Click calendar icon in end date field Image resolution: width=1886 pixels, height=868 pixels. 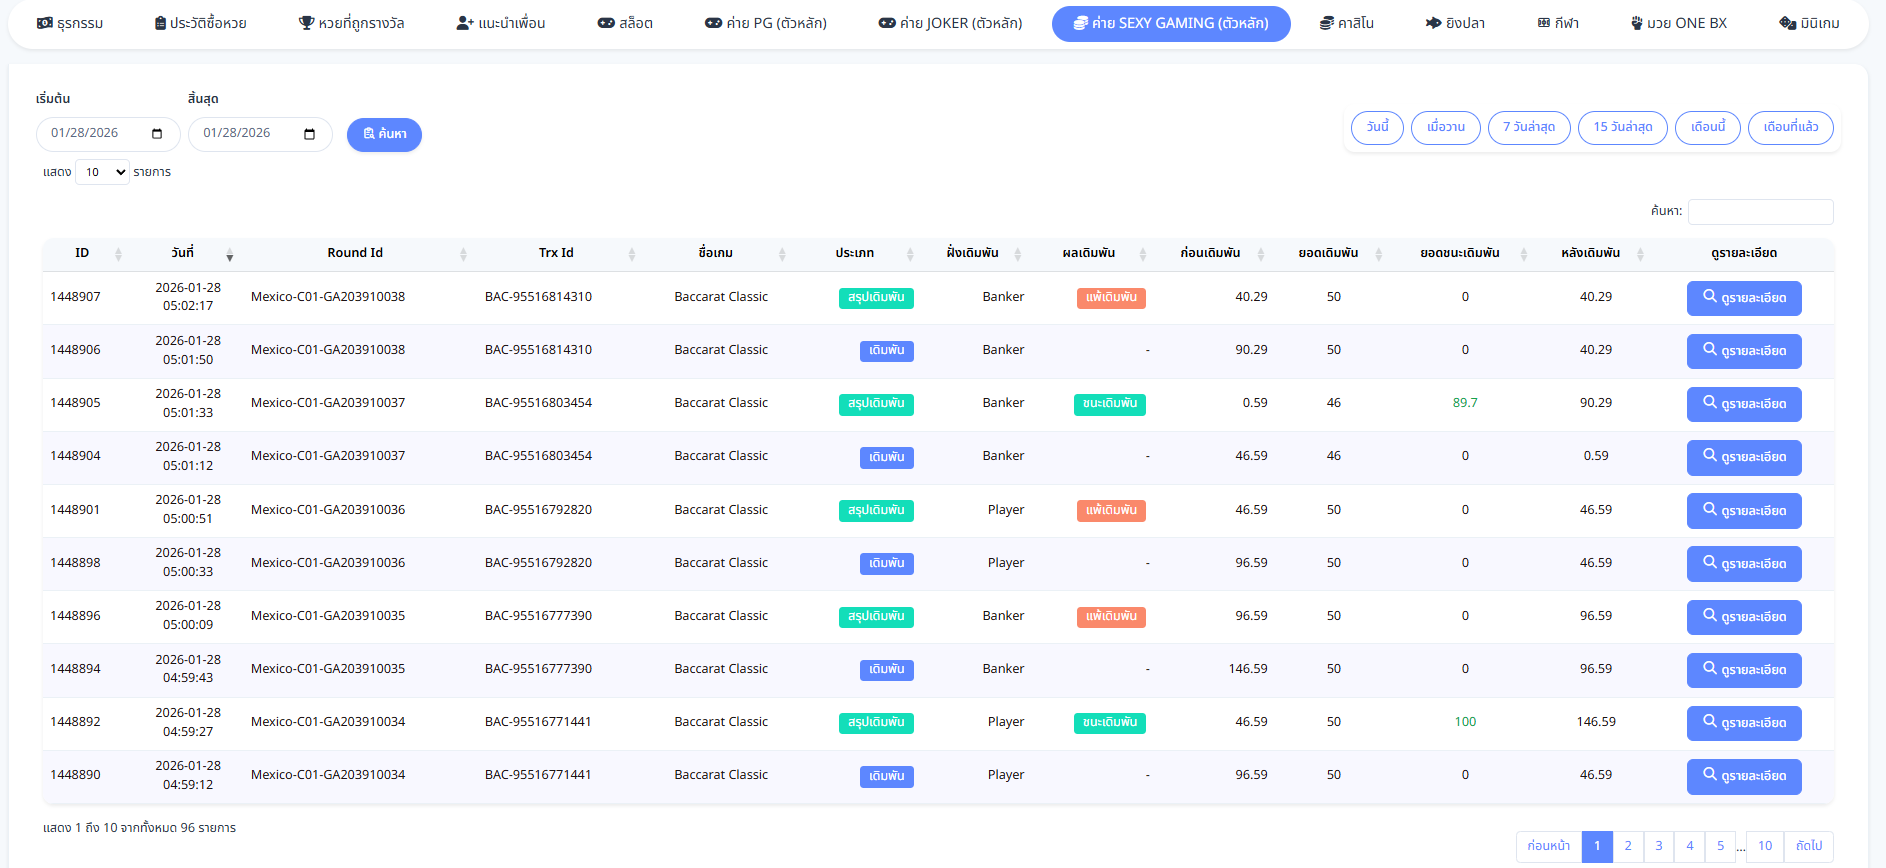tap(309, 134)
